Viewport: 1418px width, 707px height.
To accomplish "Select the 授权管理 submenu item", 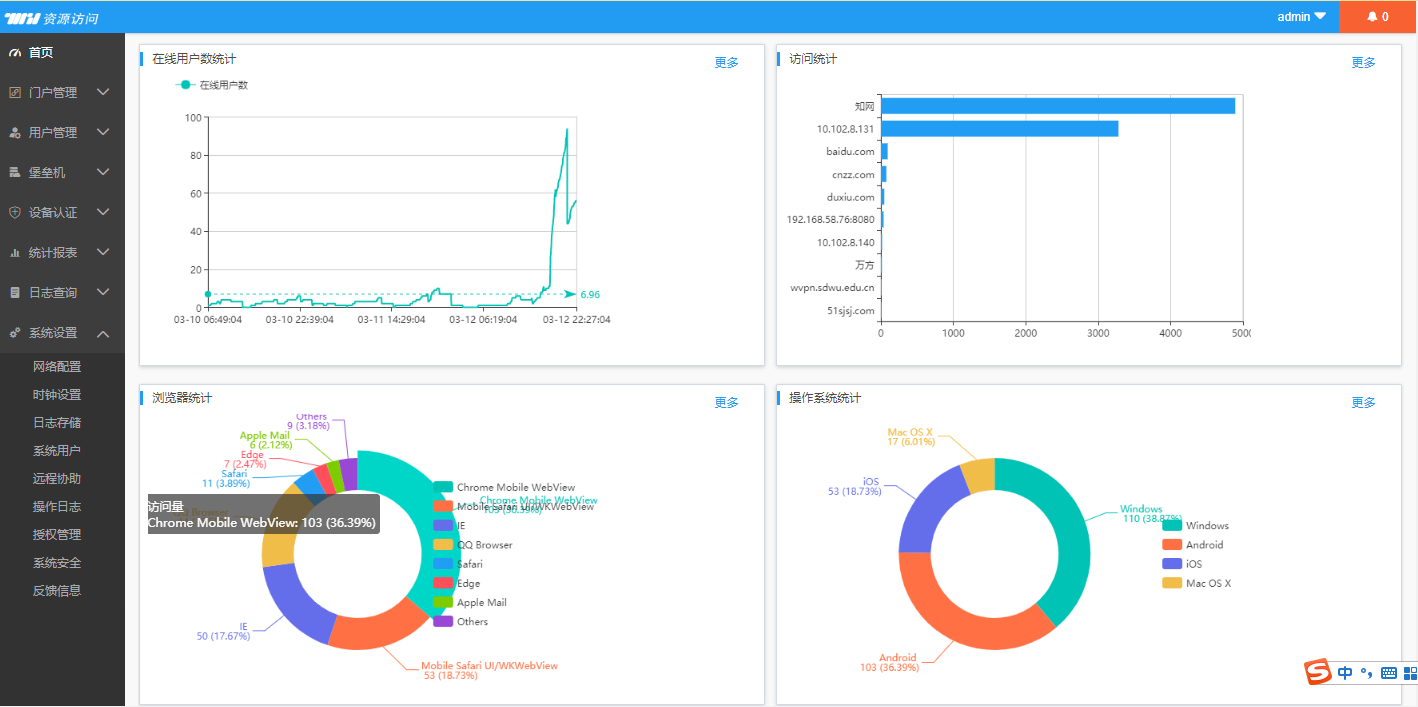I will point(57,535).
